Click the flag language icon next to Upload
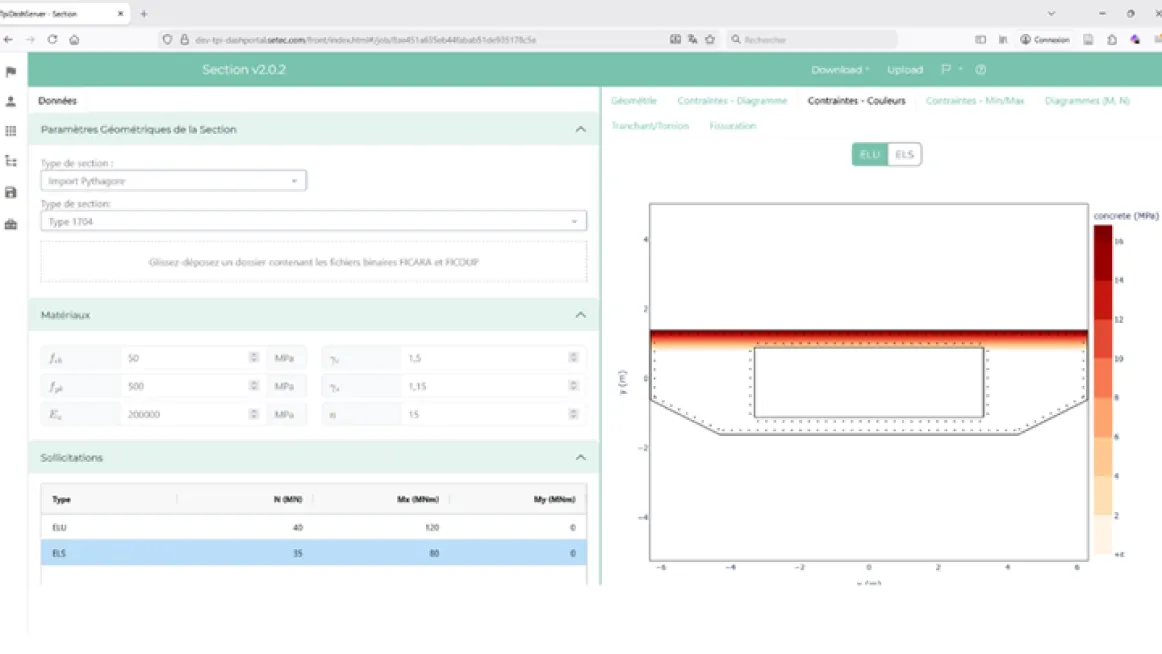1162x654 pixels. pos(944,69)
